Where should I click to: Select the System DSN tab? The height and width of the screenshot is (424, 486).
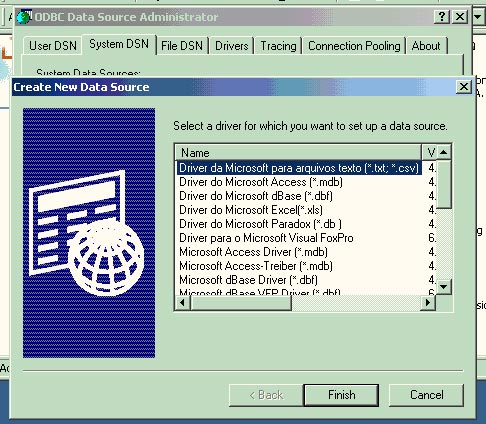click(x=119, y=44)
